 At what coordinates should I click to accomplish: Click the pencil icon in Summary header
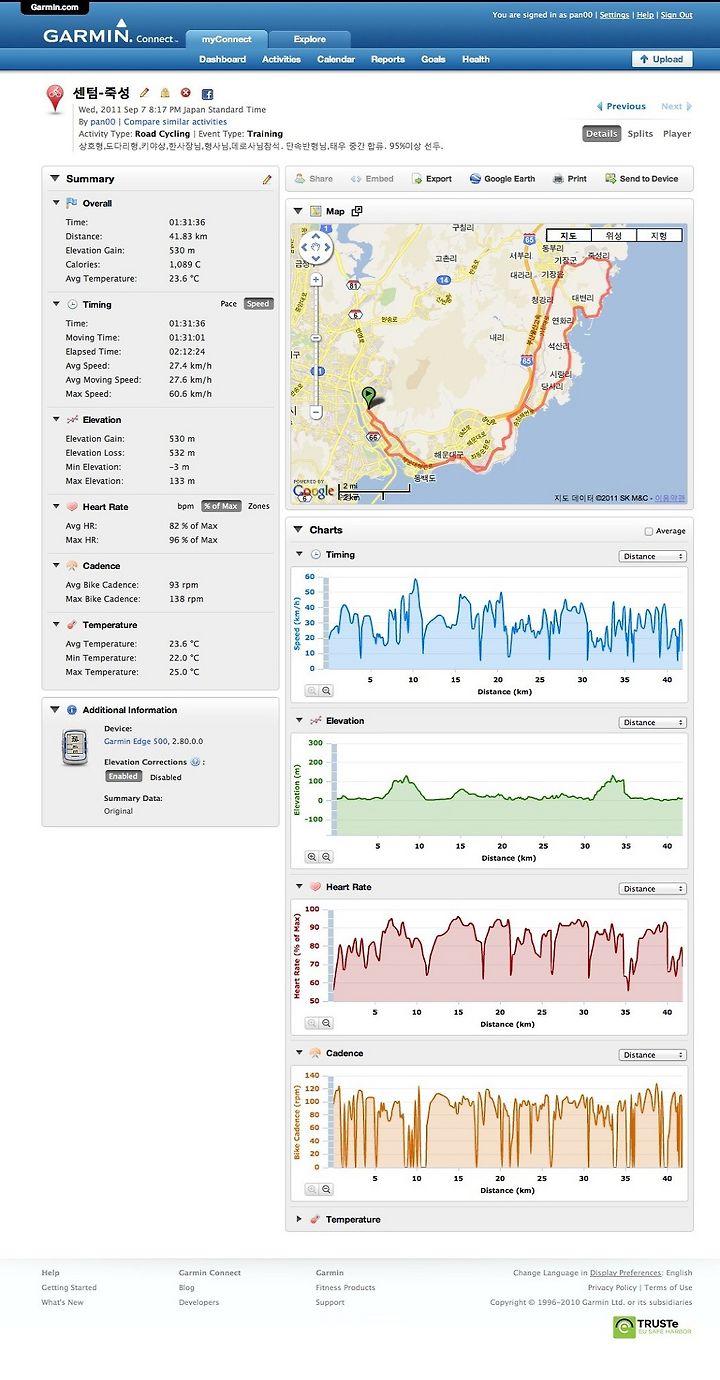267,179
